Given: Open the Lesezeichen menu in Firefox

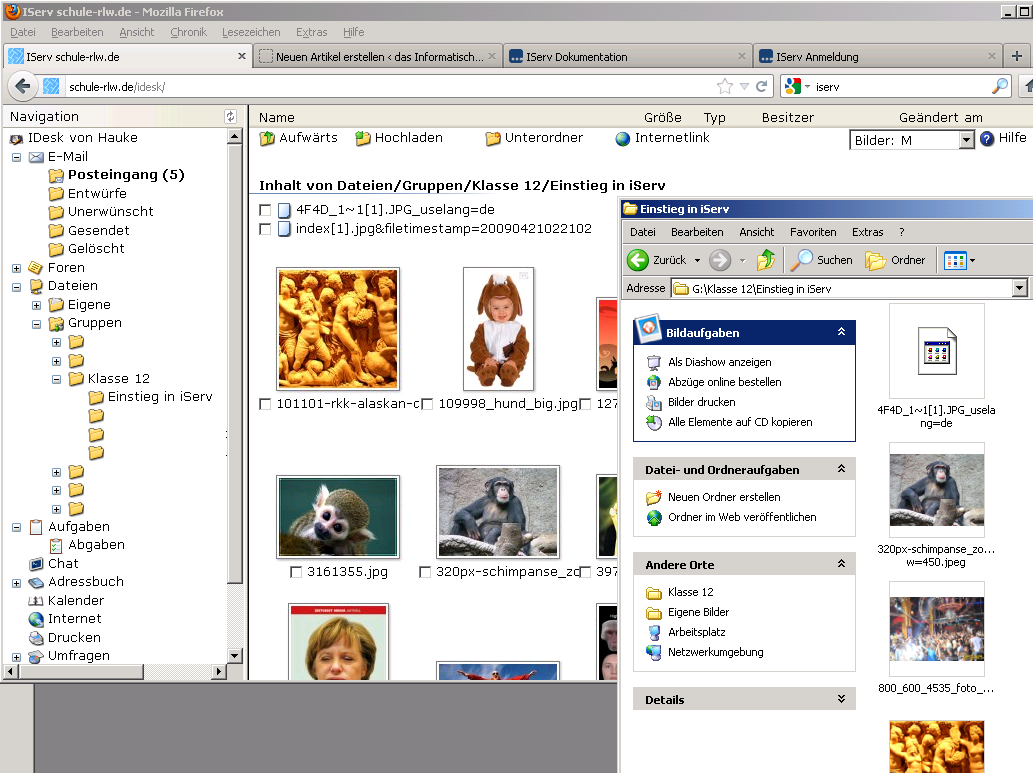Looking at the screenshot, I should pos(251,32).
